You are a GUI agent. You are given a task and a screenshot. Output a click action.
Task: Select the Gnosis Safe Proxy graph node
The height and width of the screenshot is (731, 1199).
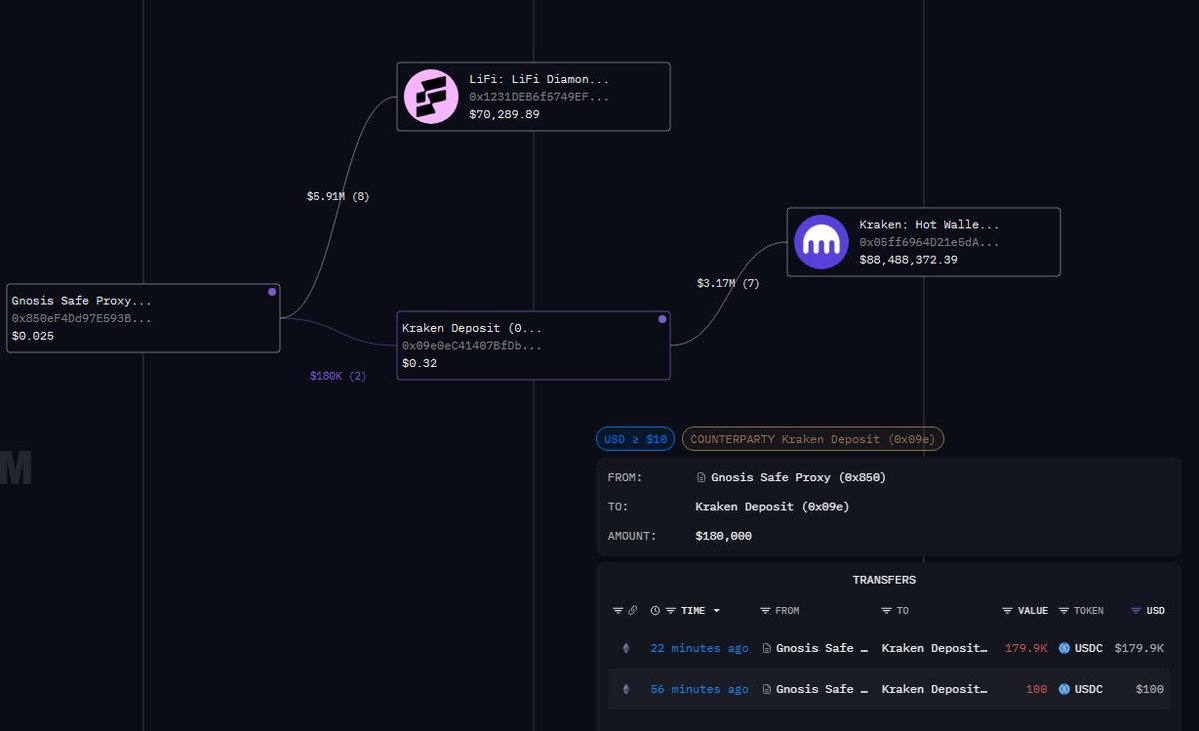tap(143, 318)
